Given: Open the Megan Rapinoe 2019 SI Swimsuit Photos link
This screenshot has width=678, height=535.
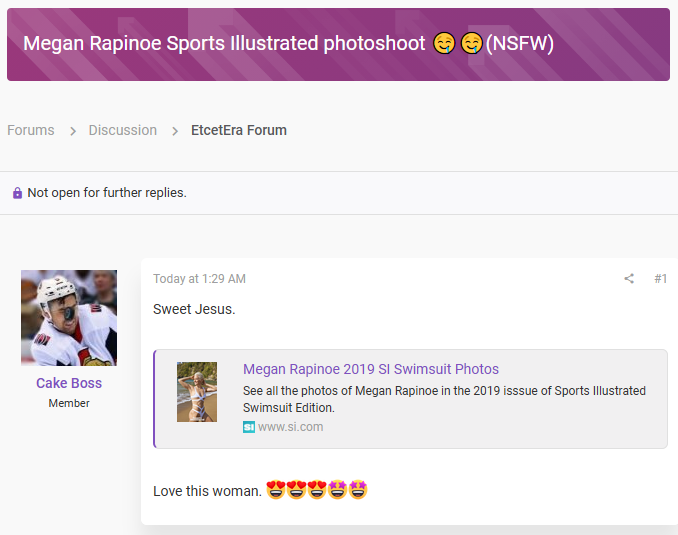Looking at the screenshot, I should point(371,369).
